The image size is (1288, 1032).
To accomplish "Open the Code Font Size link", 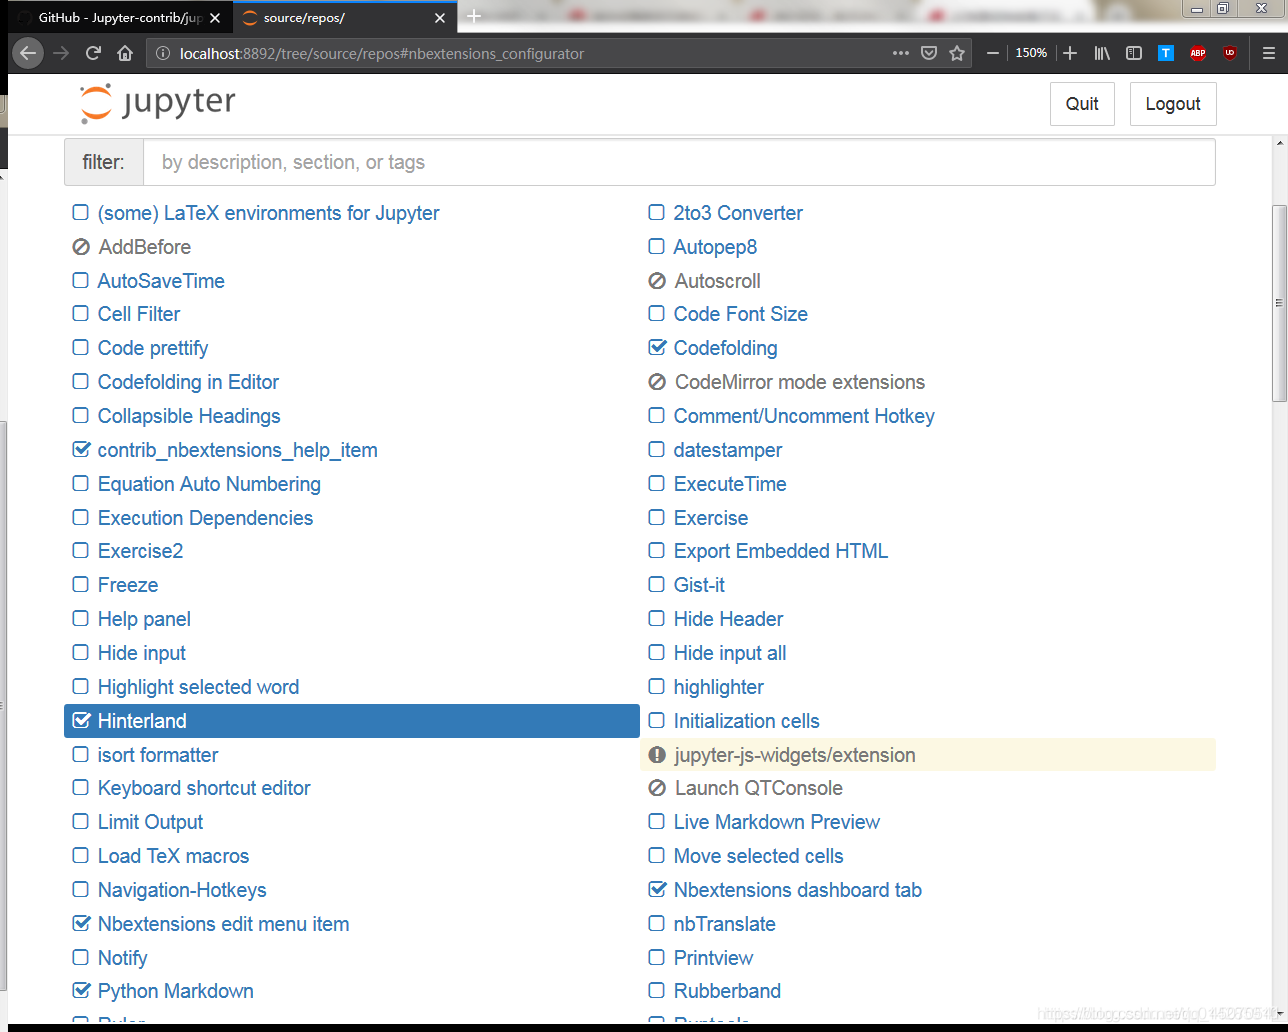I will (x=741, y=314).
